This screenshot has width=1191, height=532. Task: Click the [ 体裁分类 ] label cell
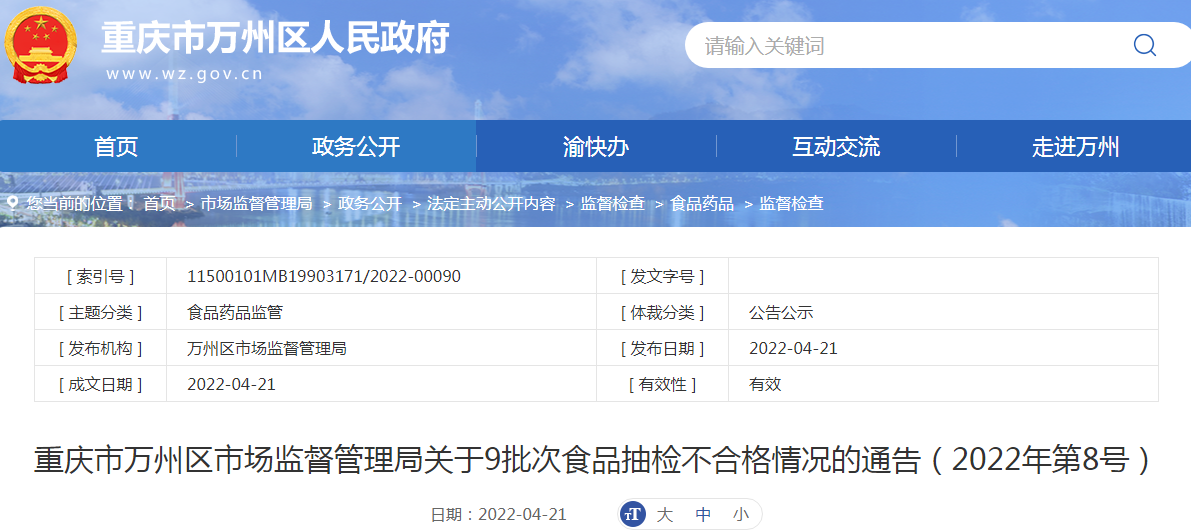[662, 312]
